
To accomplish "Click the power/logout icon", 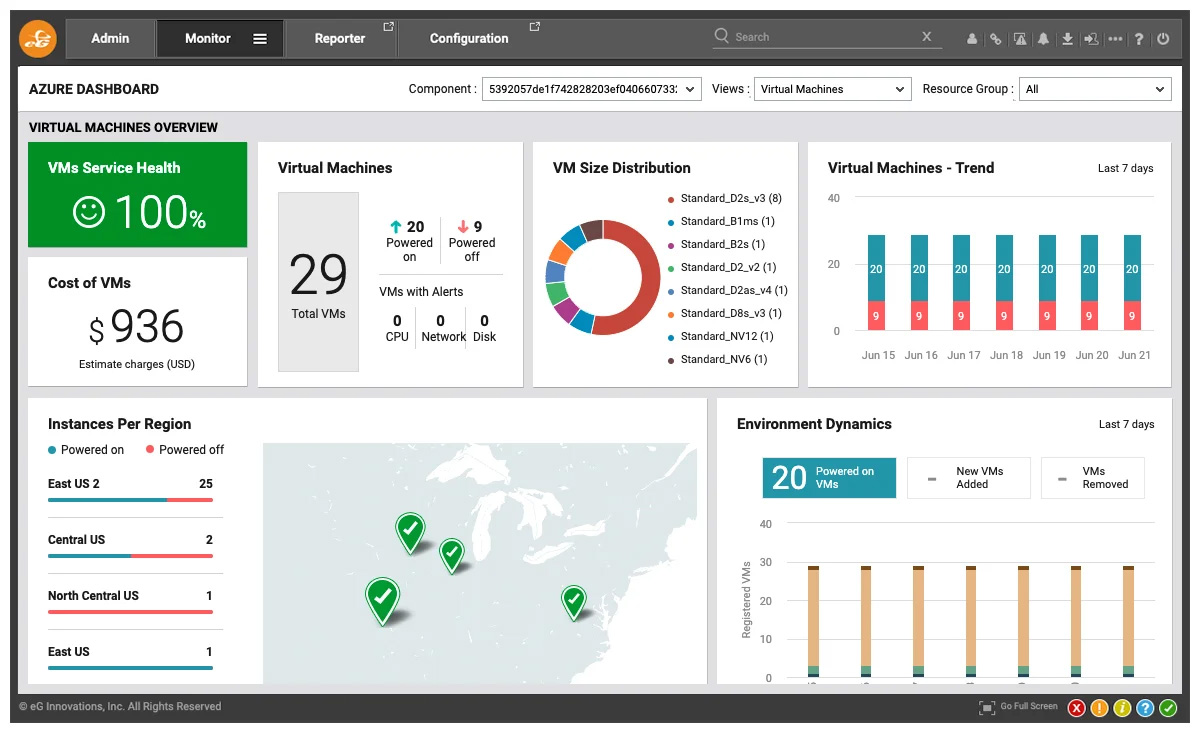I will point(1163,39).
